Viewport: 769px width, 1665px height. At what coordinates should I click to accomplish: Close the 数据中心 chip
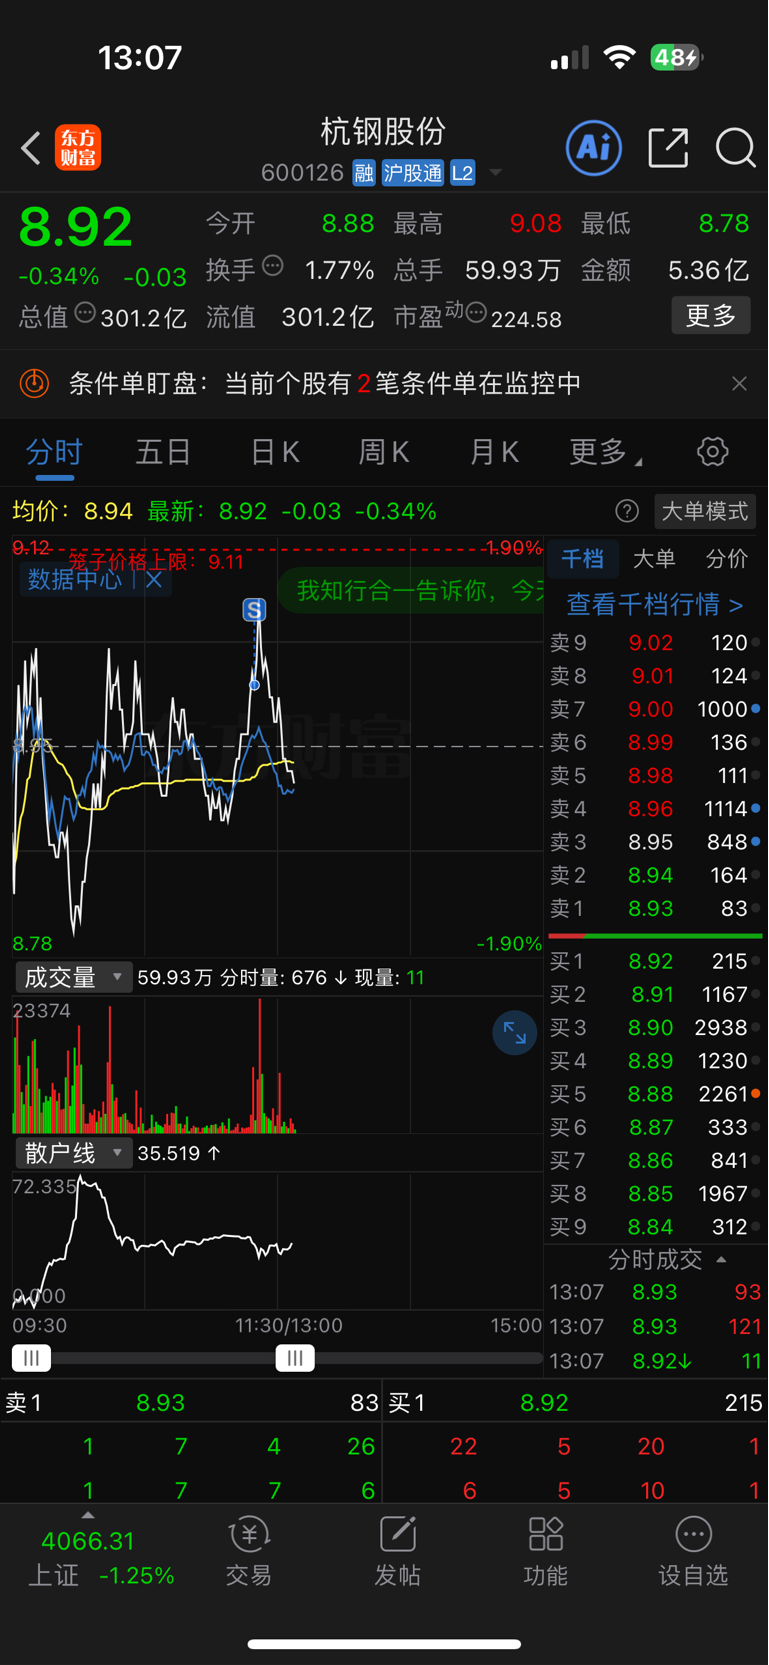pos(154,579)
